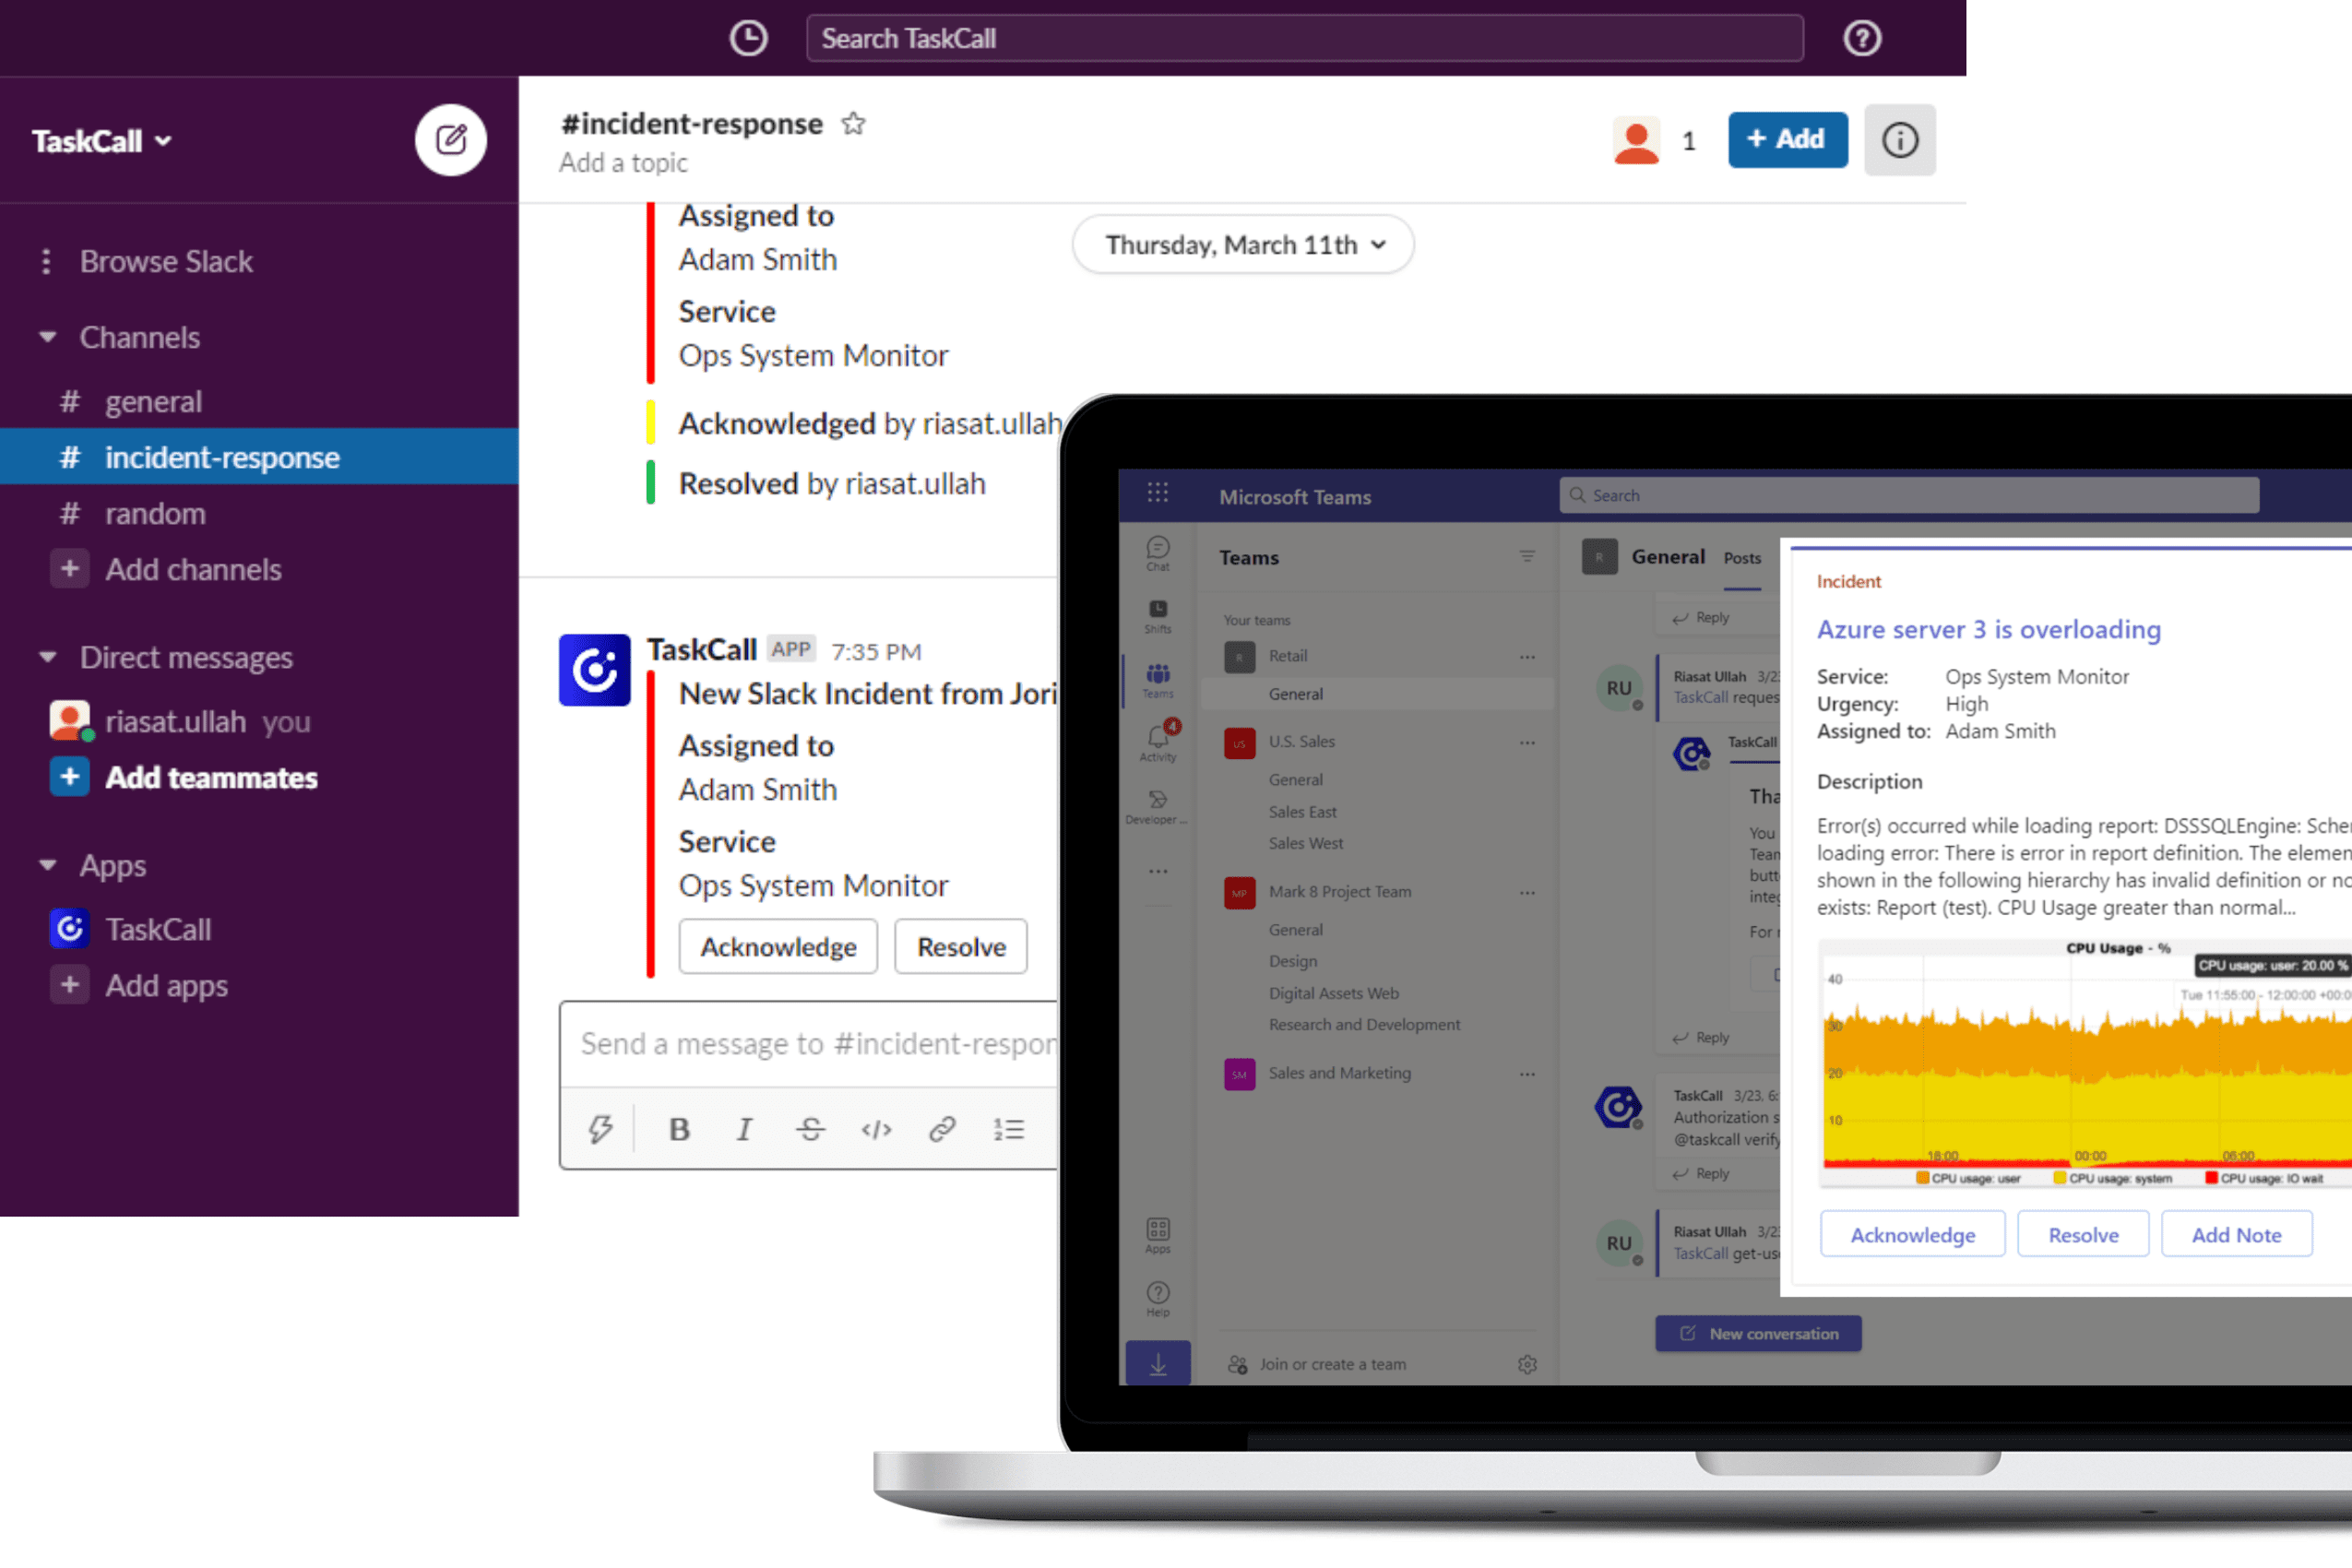Image resolution: width=2352 pixels, height=1568 pixels.
Task: Open more options for Sales and Marketing team
Action: (1527, 1074)
